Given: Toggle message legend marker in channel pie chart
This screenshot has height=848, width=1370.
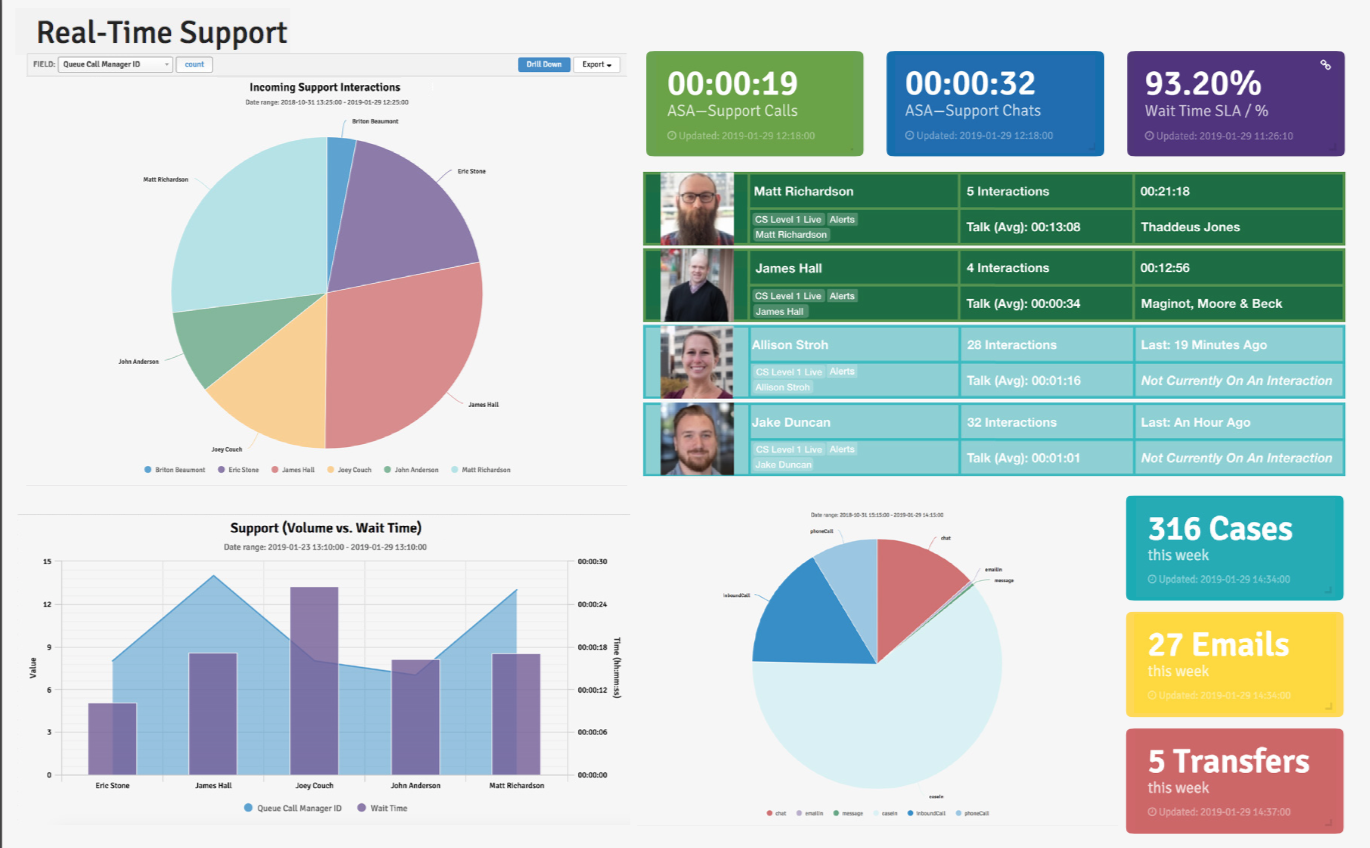Looking at the screenshot, I should [x=836, y=813].
